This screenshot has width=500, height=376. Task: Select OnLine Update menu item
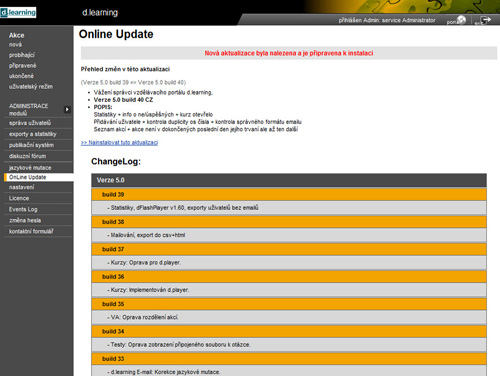39,177
